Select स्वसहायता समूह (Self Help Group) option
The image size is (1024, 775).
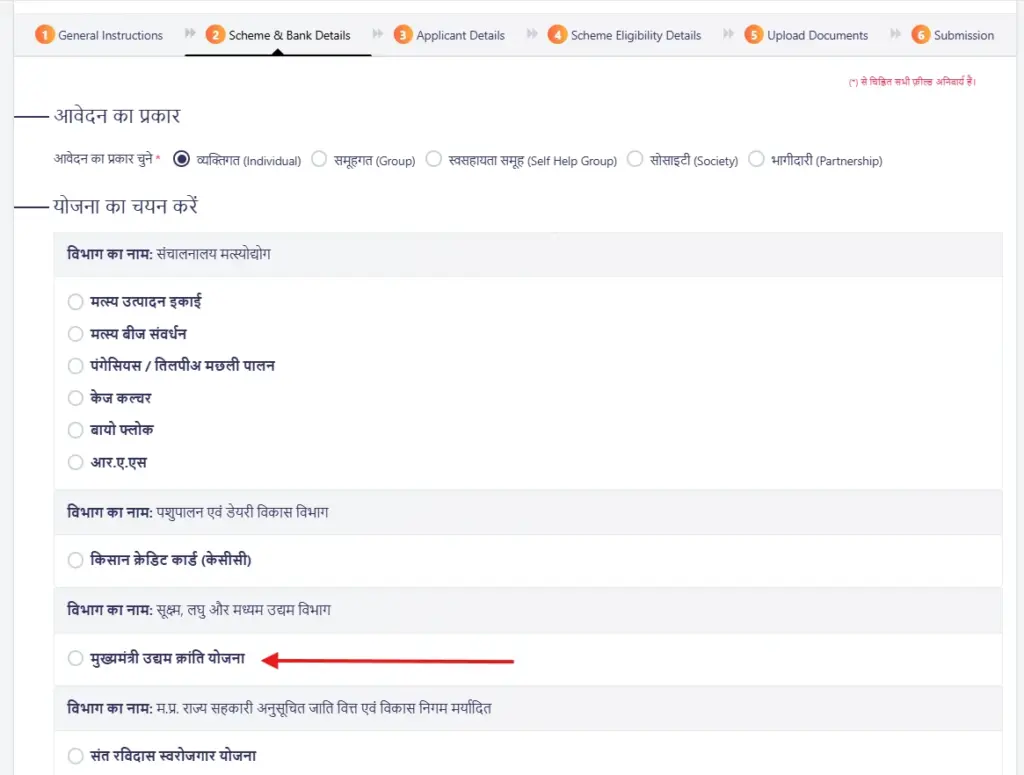(434, 159)
